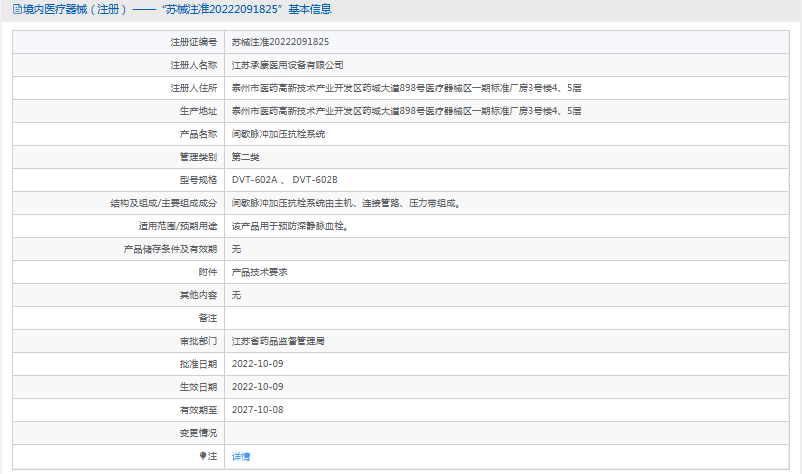The height and width of the screenshot is (474, 802).
Task: Click the 管理类别 row label
Action: 198,157
